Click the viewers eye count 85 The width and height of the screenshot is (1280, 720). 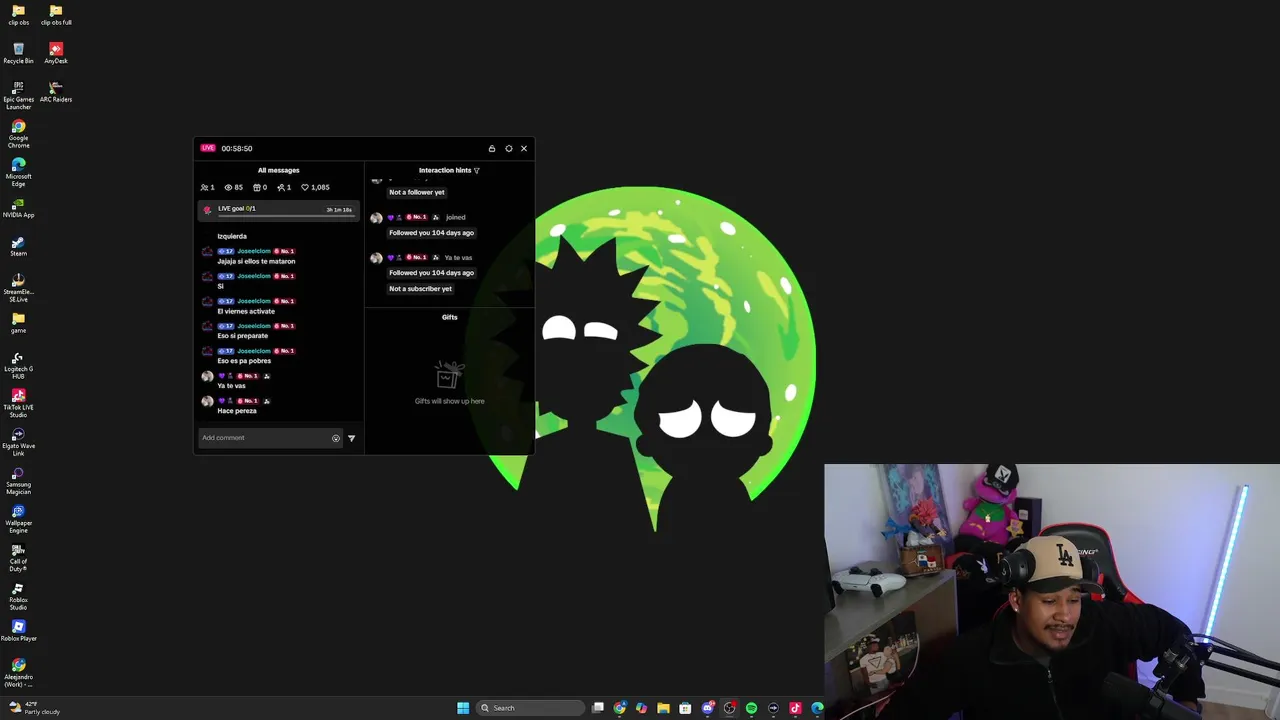(x=233, y=187)
